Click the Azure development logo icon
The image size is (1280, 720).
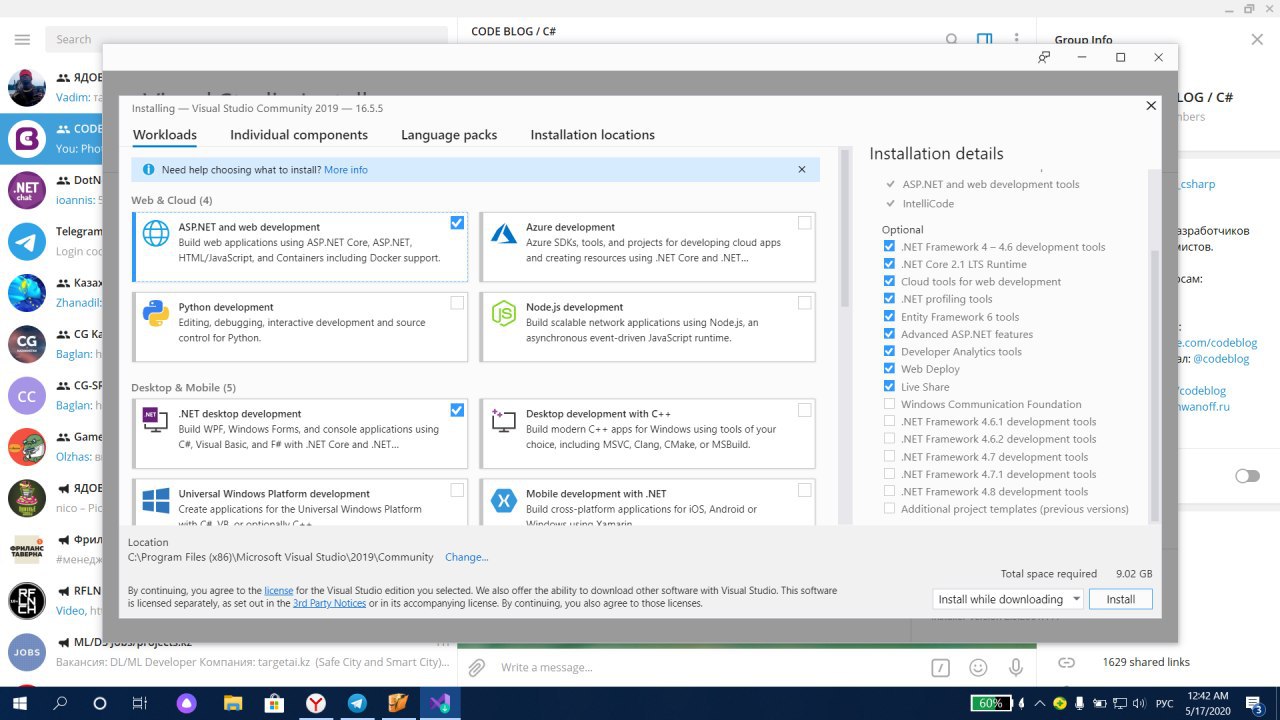coord(503,233)
